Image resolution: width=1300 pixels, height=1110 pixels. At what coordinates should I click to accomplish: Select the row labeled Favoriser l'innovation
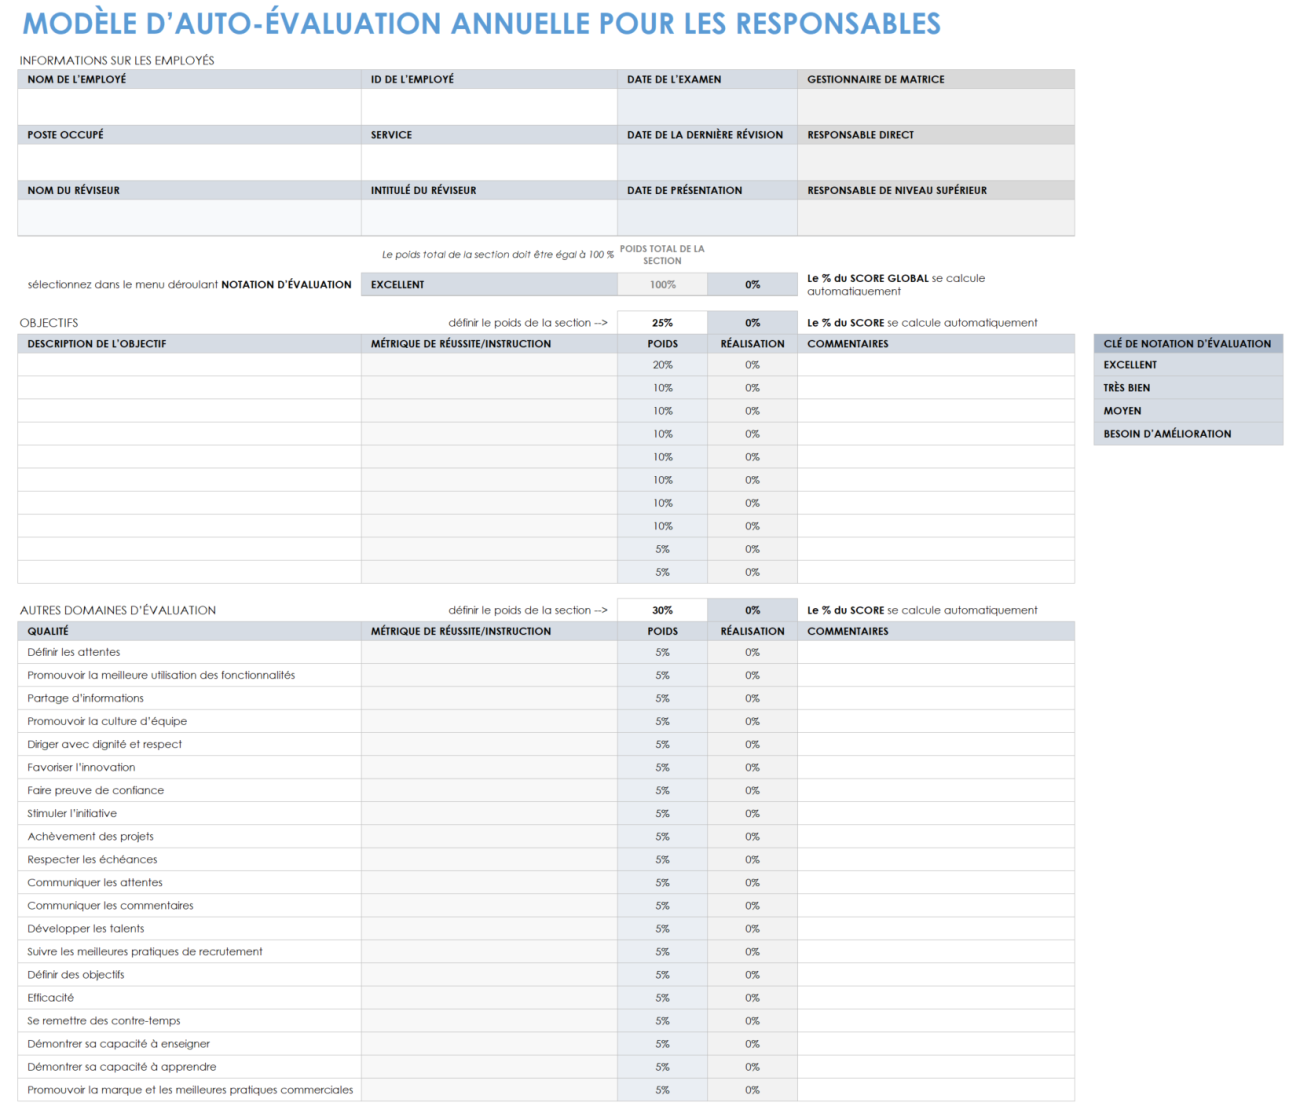click(x=190, y=767)
